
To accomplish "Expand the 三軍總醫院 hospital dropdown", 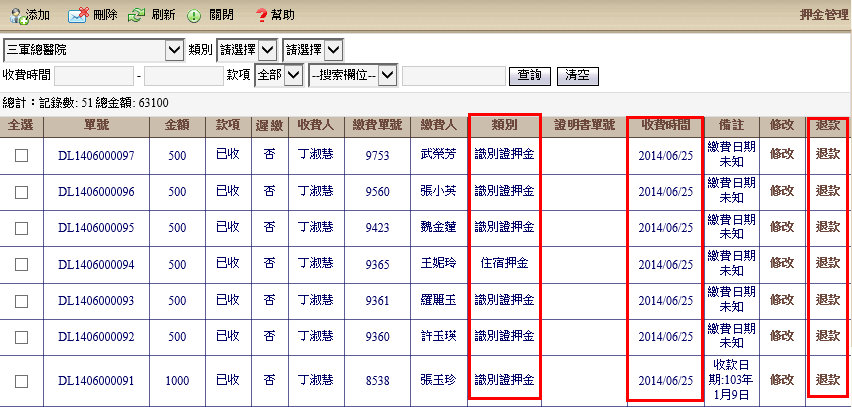I will click(94, 50).
